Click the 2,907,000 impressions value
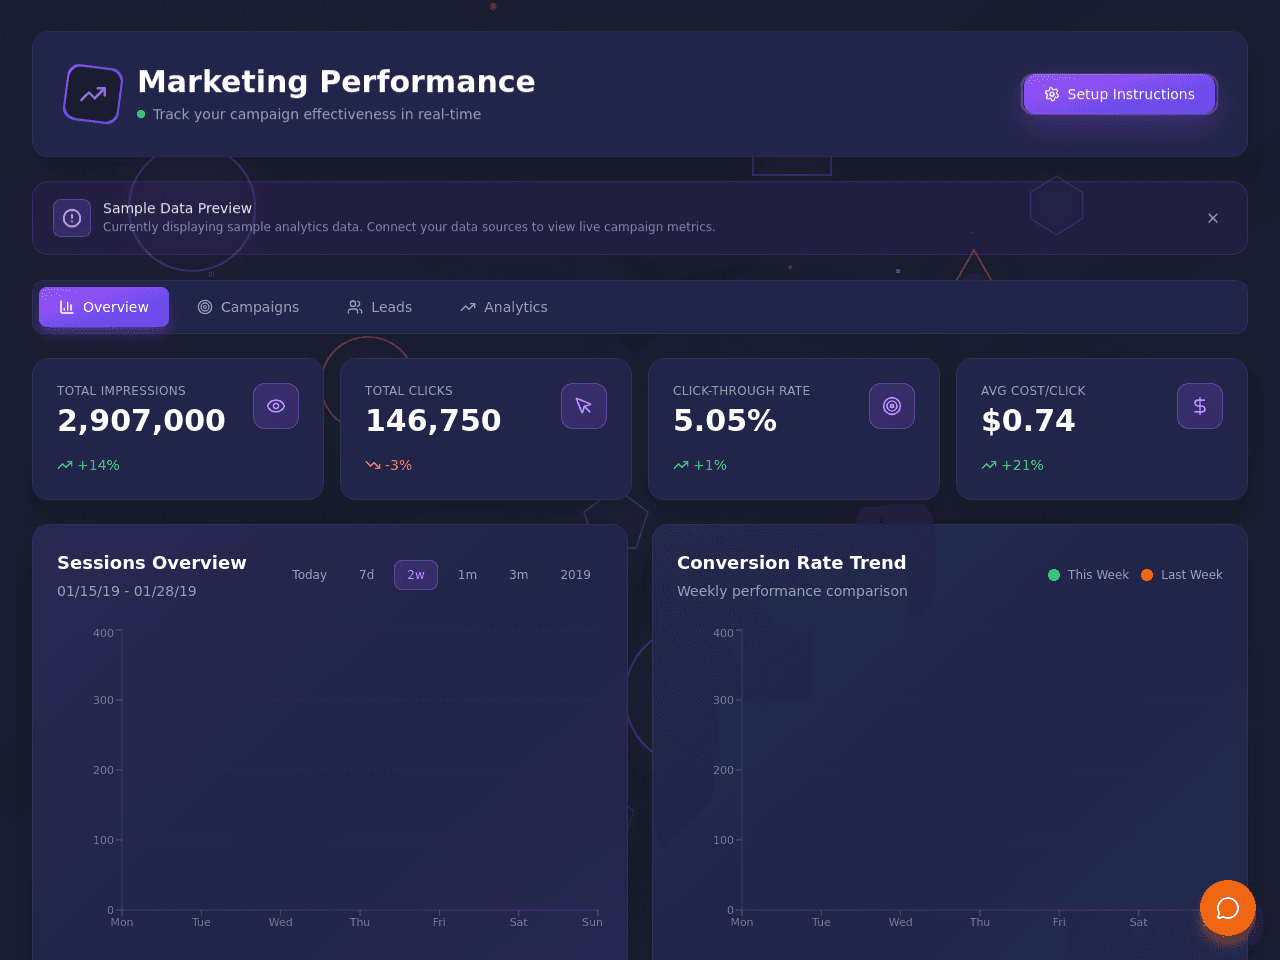 [141, 421]
